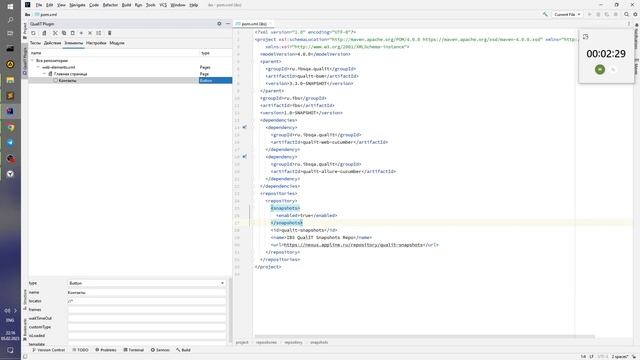Click the first square icon in QualIT toolbar
The height and width of the screenshot is (360, 640).
tap(33, 33)
